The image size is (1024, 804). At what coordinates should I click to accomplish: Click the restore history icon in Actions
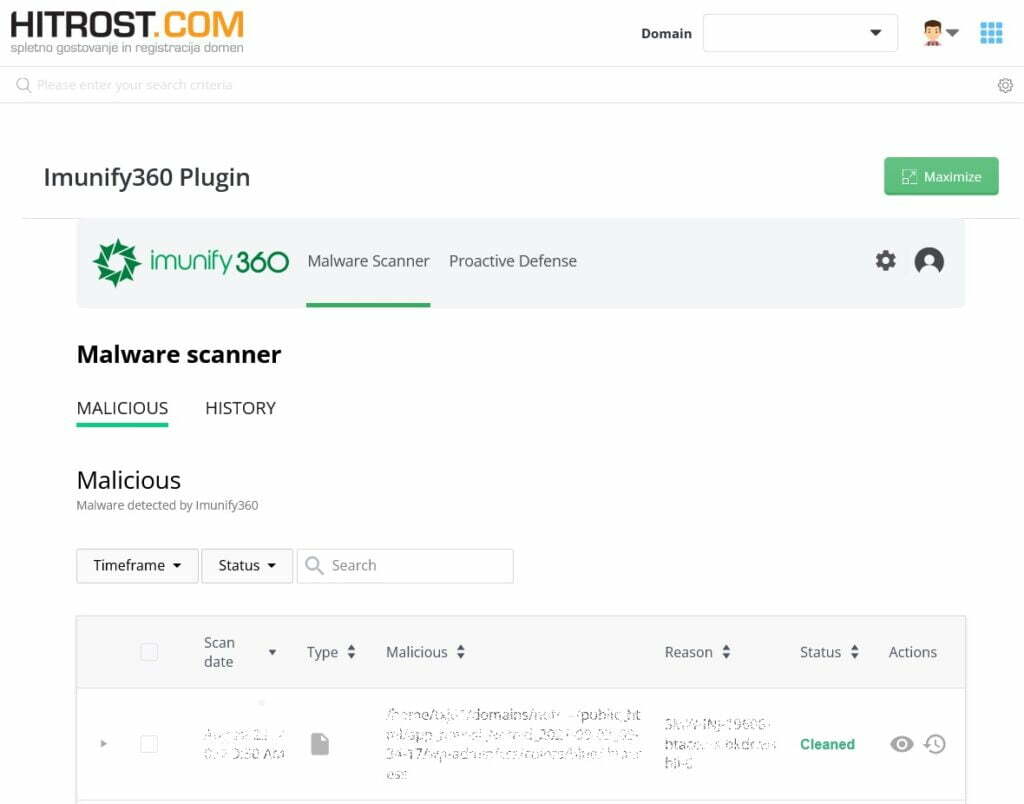tap(934, 744)
